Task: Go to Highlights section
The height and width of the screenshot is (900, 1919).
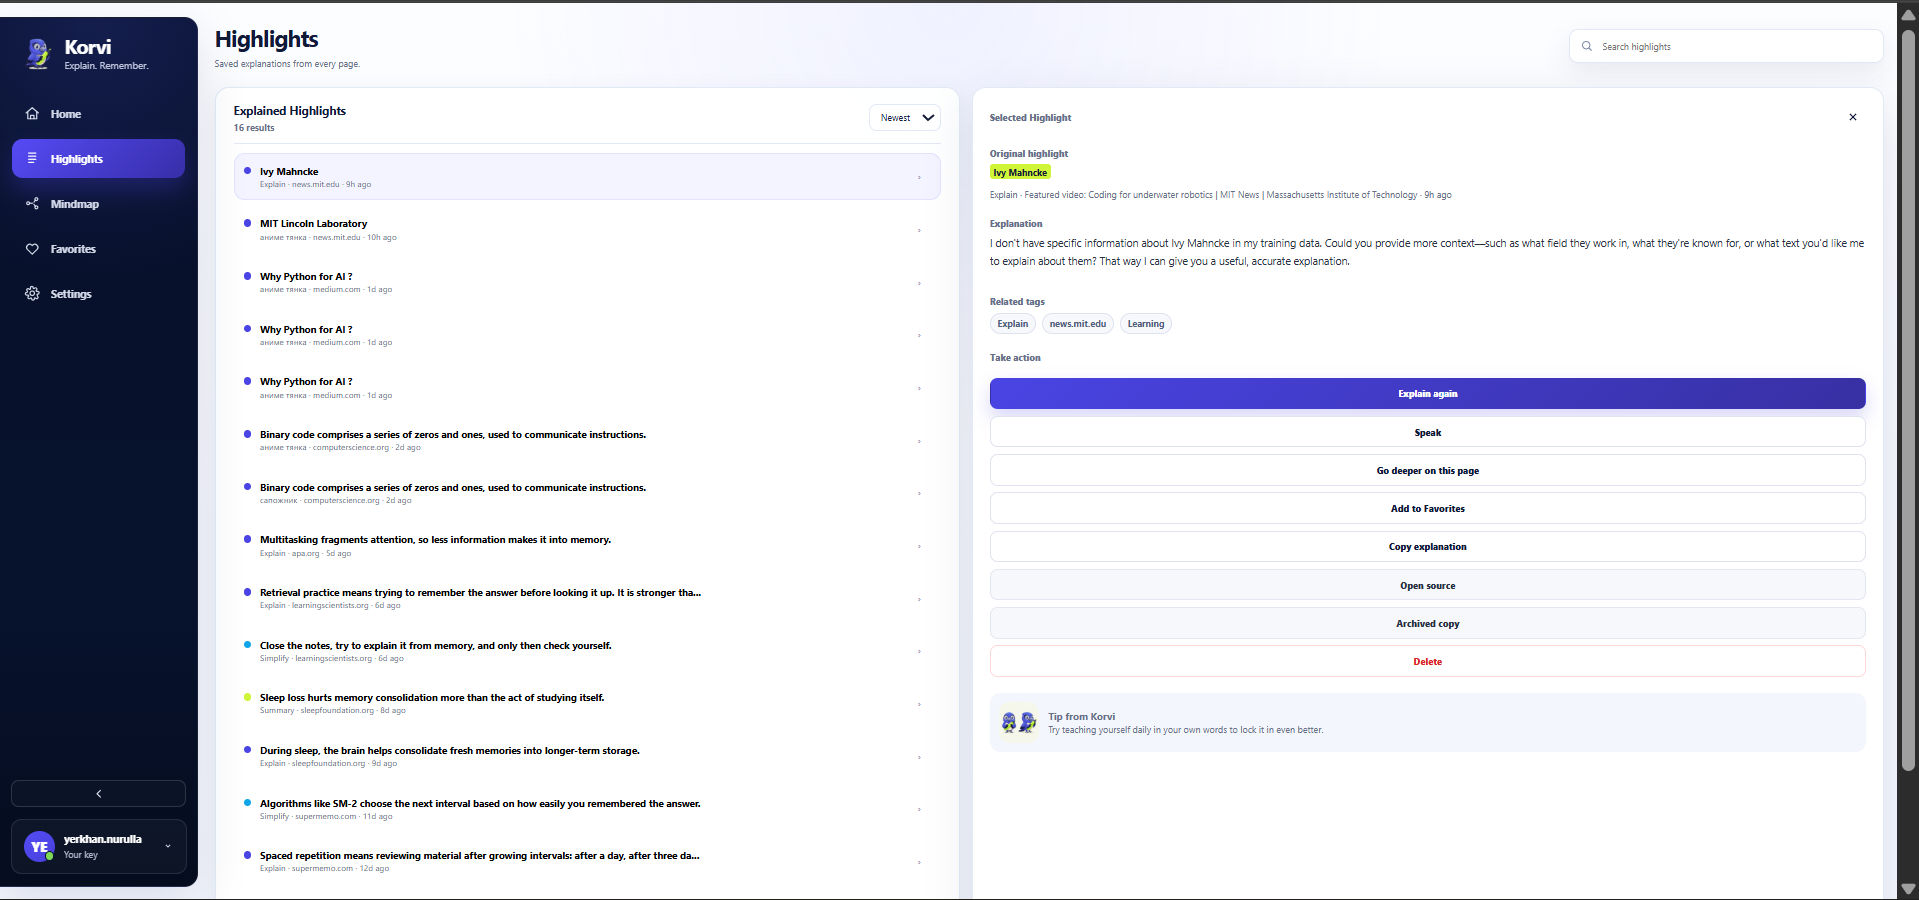Action: (98, 159)
